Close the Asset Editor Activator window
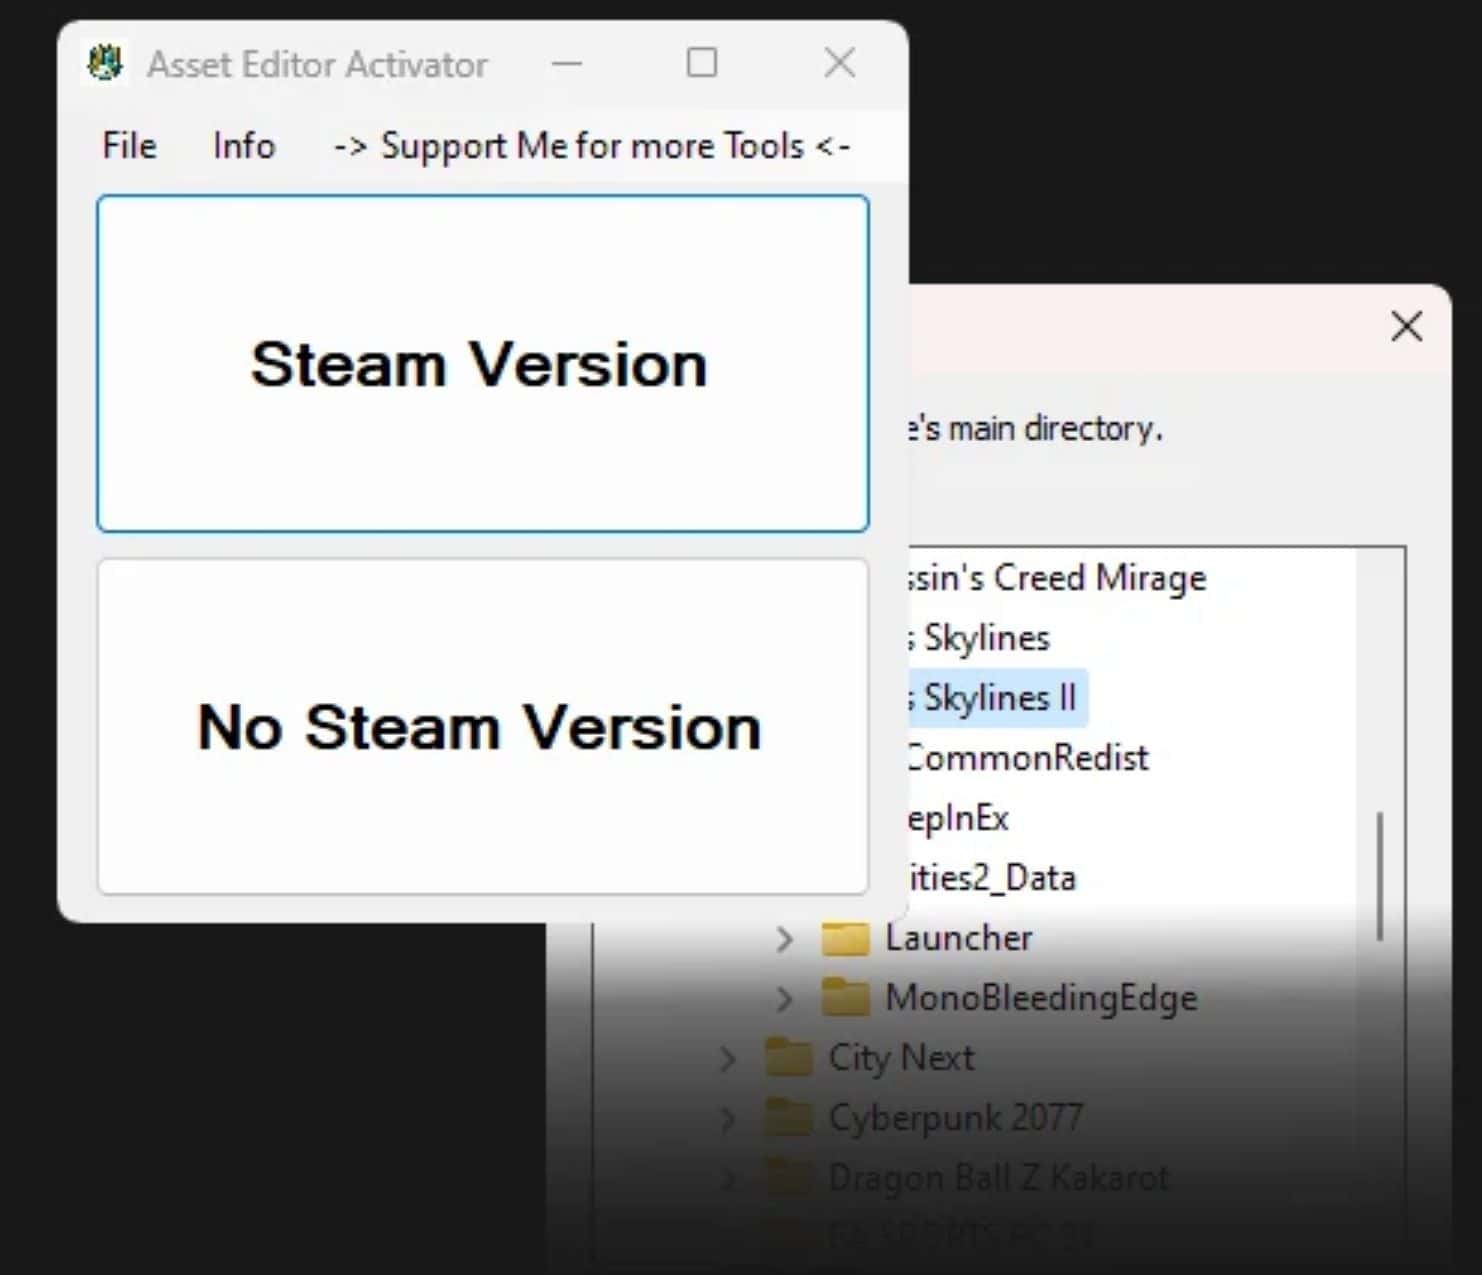Viewport: 1482px width, 1275px height. (x=839, y=63)
